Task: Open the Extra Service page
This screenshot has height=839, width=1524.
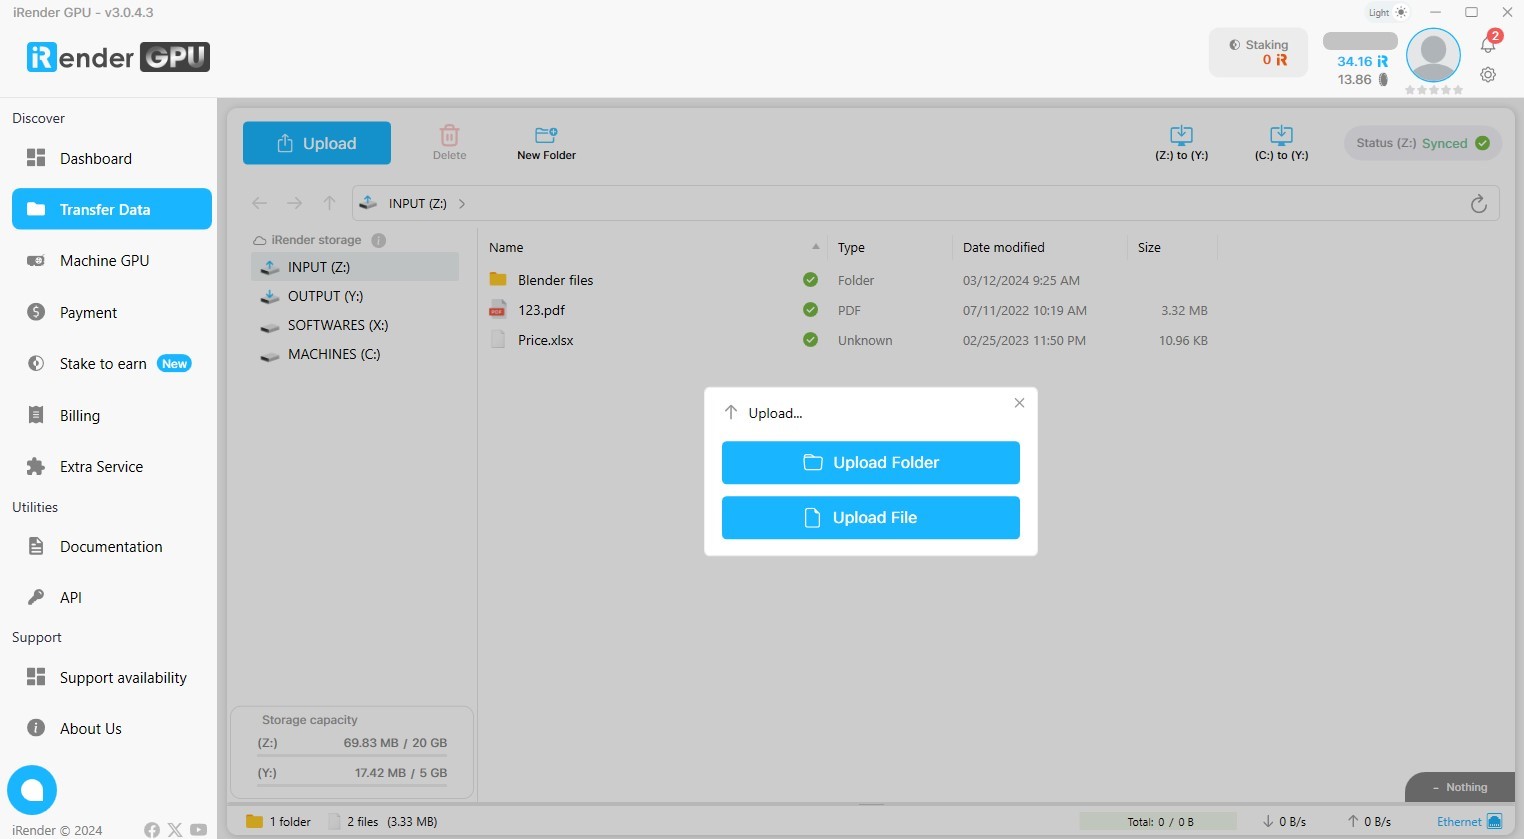Action: [112, 467]
